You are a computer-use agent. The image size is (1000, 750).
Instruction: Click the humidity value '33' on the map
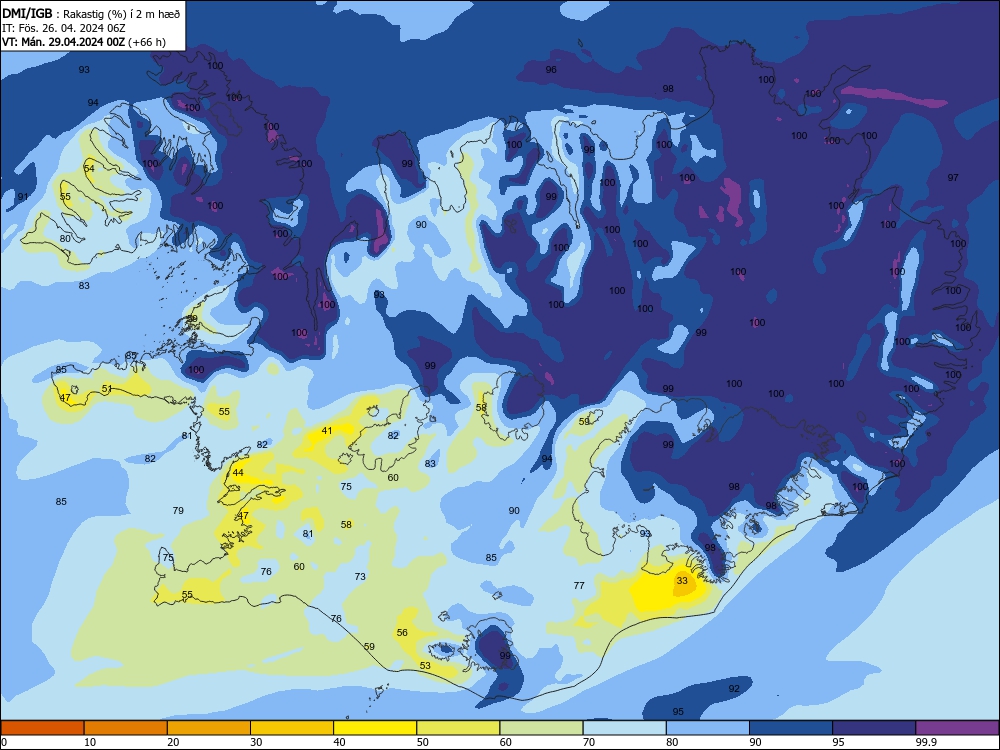[682, 580]
